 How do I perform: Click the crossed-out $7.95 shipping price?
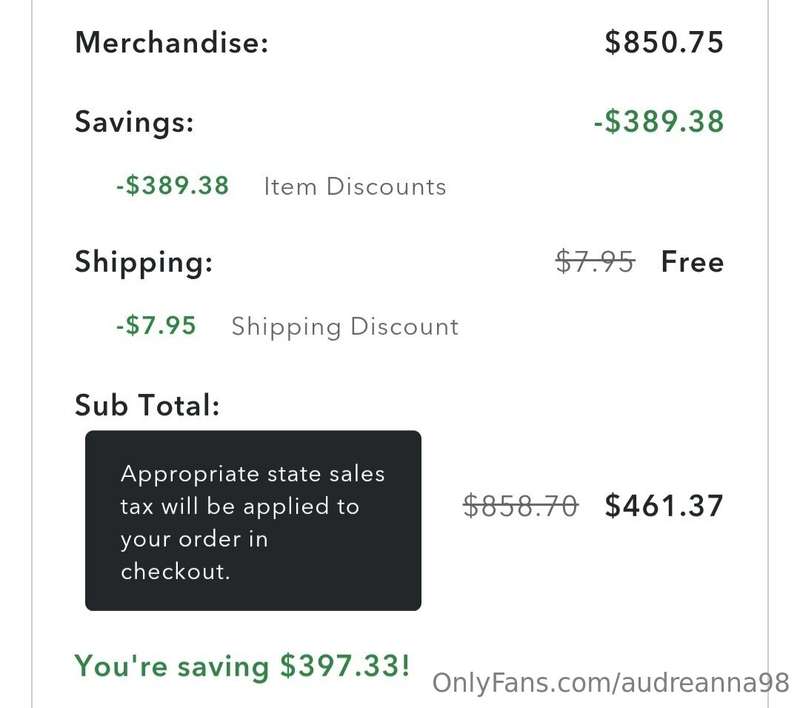595,262
